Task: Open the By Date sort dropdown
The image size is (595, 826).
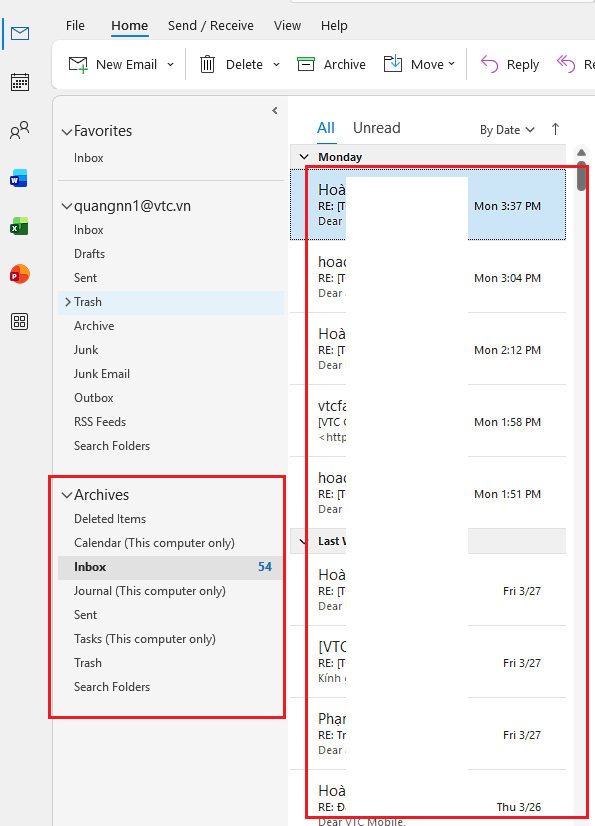Action: pos(507,130)
